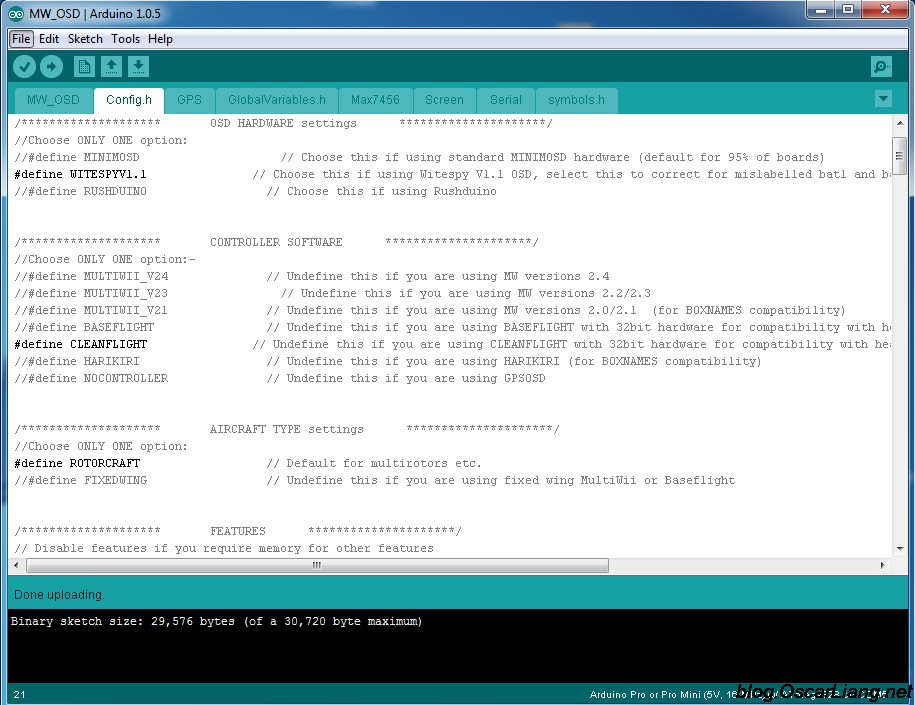The height and width of the screenshot is (705, 915).
Task: Click the line '//#define RUSHDUINO'
Action: tap(81, 191)
